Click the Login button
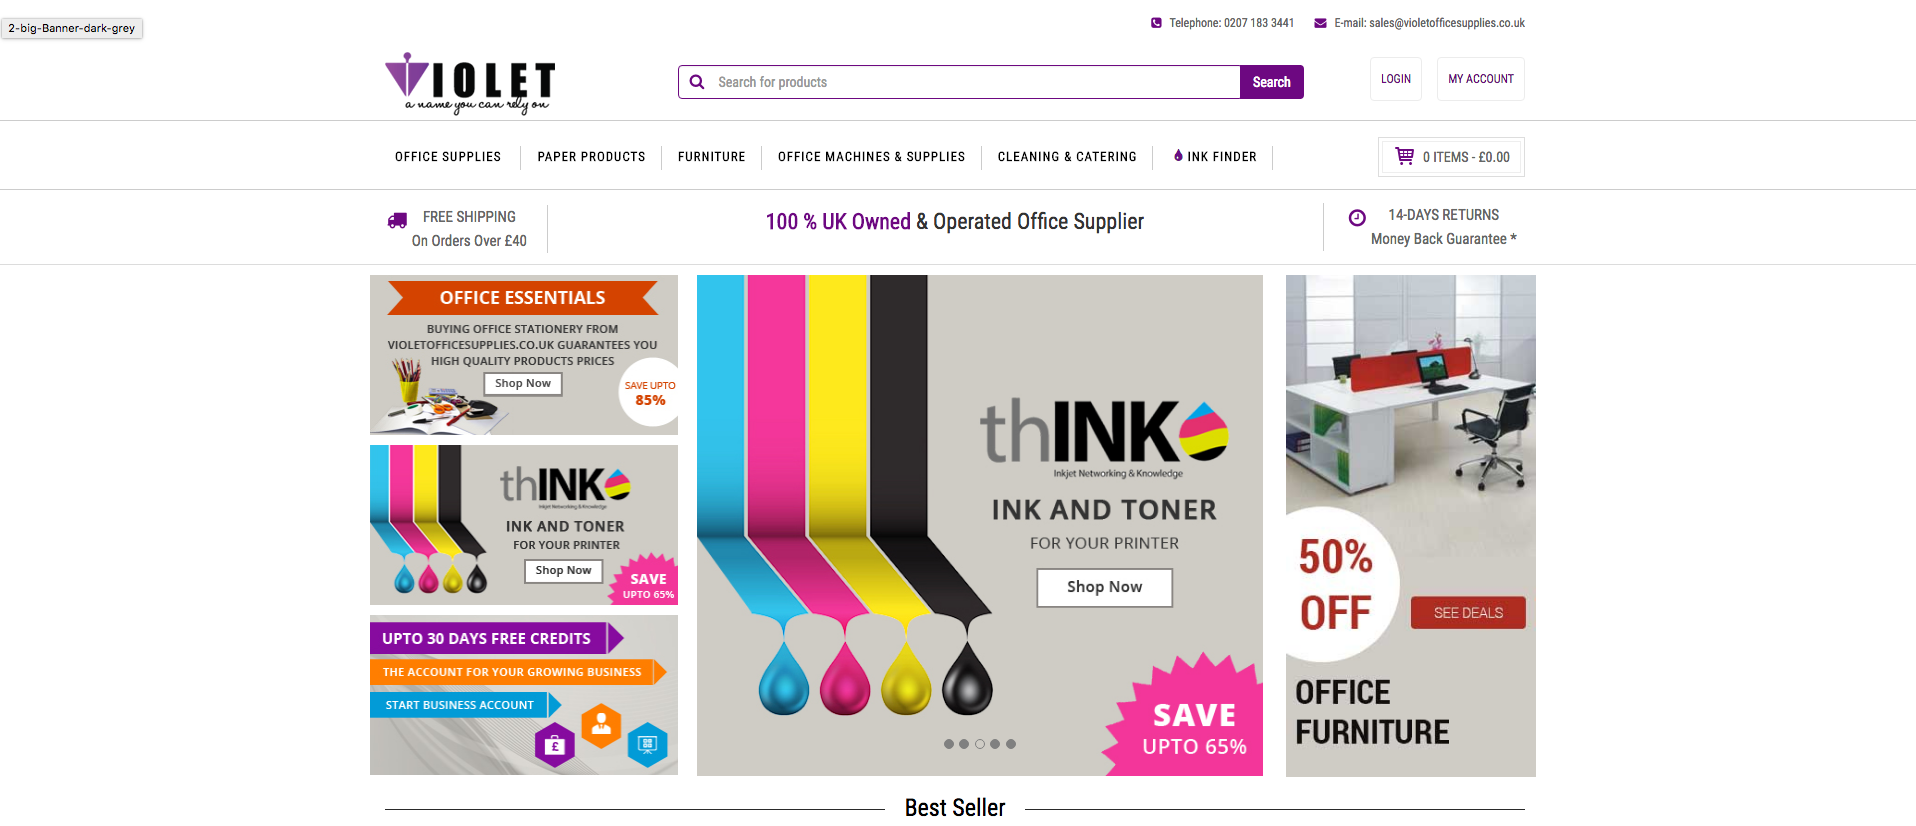Viewport: 1916px width, 826px height. point(1396,79)
